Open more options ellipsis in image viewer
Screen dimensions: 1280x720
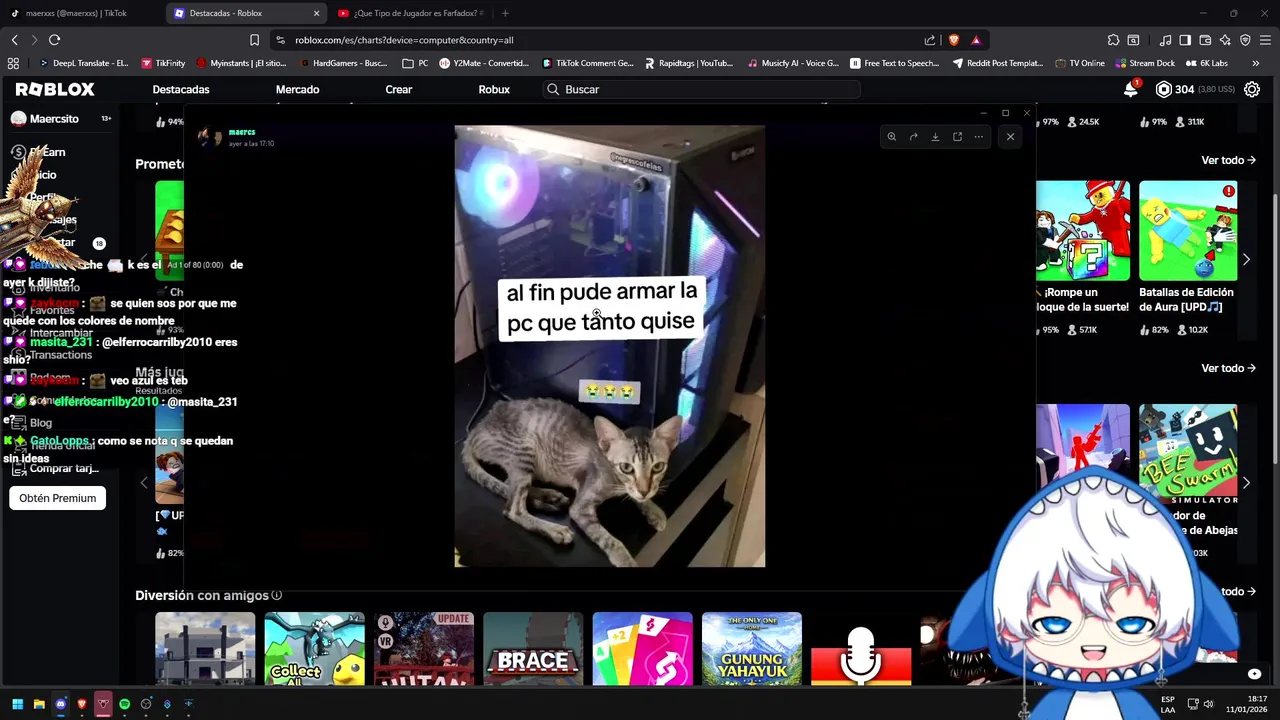tap(979, 137)
